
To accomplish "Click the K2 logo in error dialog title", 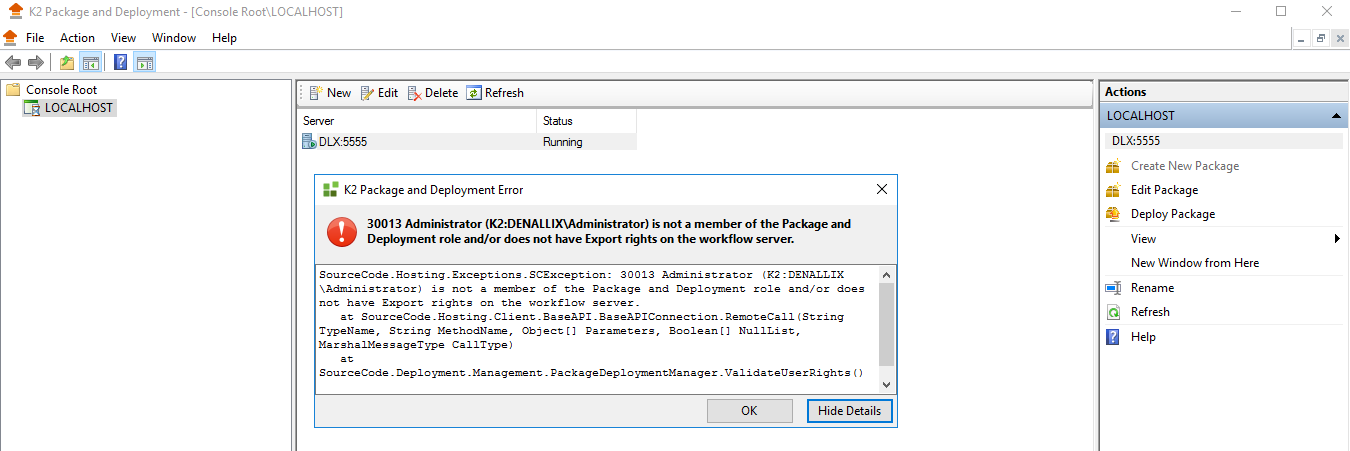I will click(x=330, y=189).
